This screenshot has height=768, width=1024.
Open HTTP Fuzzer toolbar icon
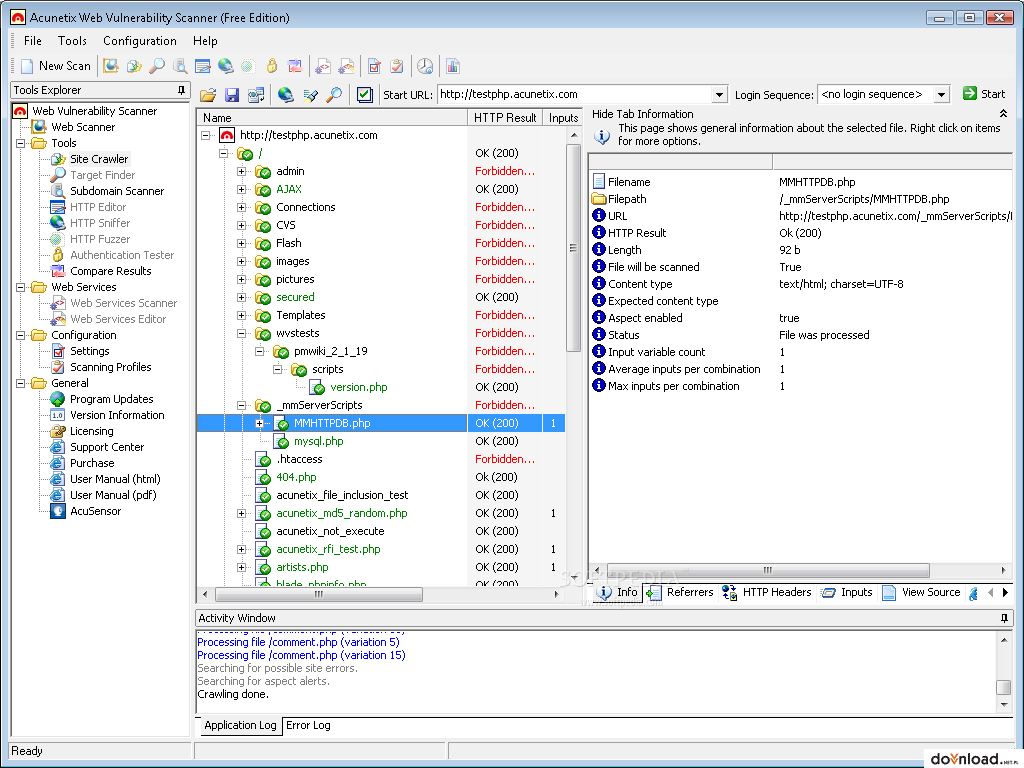(248, 66)
